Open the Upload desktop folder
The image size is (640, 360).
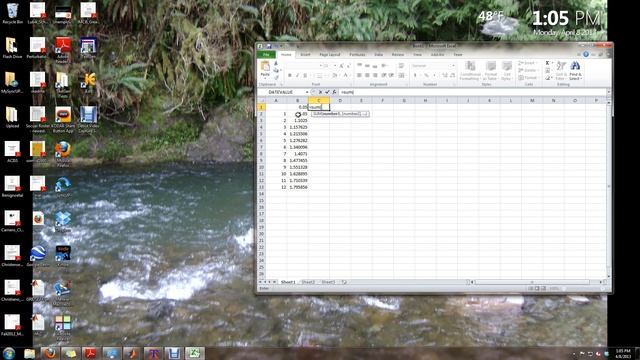click(12, 117)
